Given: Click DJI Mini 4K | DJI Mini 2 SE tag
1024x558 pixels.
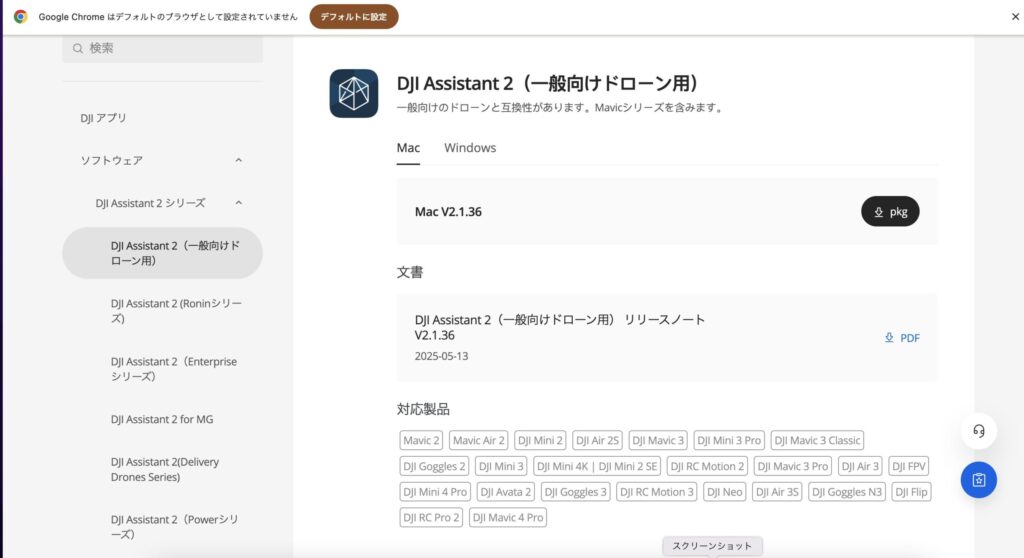Looking at the screenshot, I should 597,466.
